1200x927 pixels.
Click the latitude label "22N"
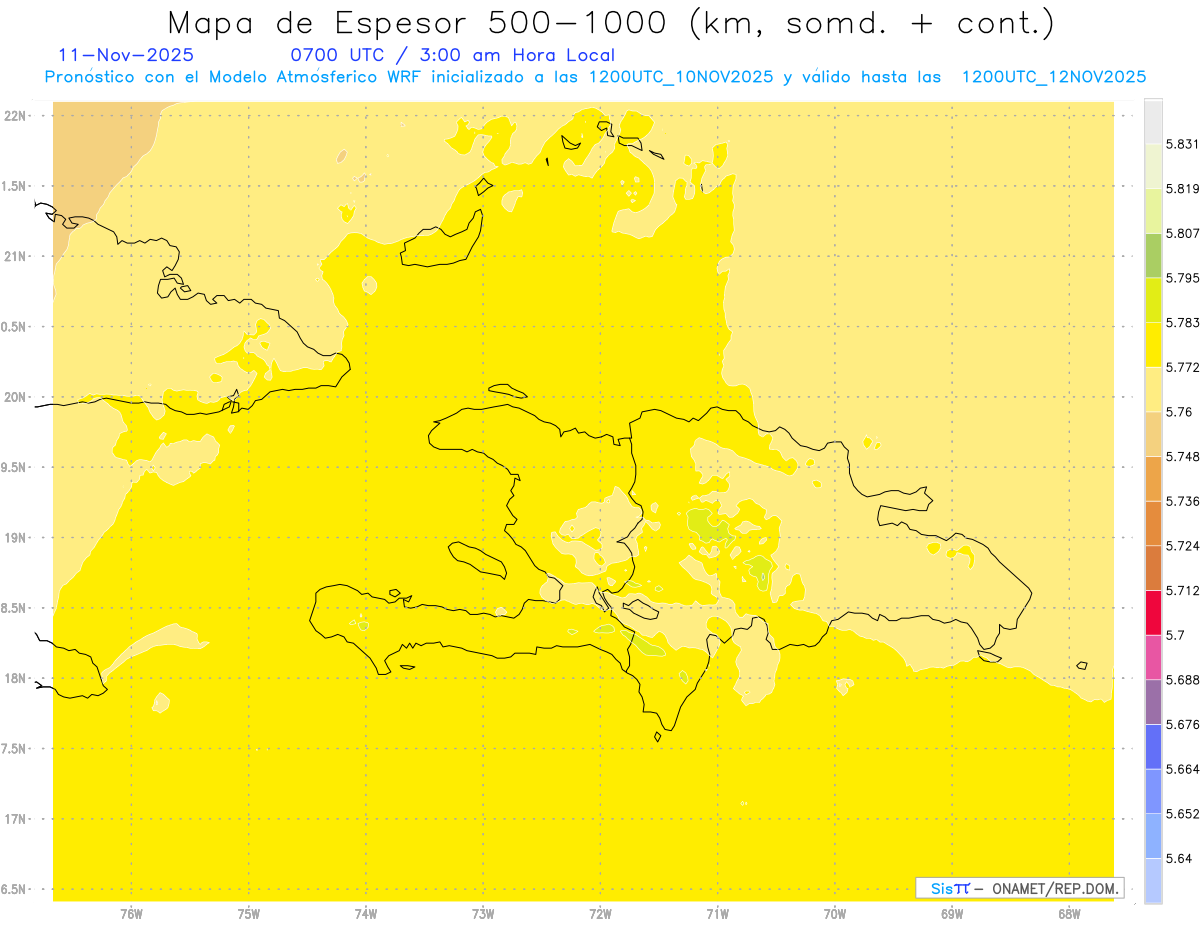[x=15, y=115]
